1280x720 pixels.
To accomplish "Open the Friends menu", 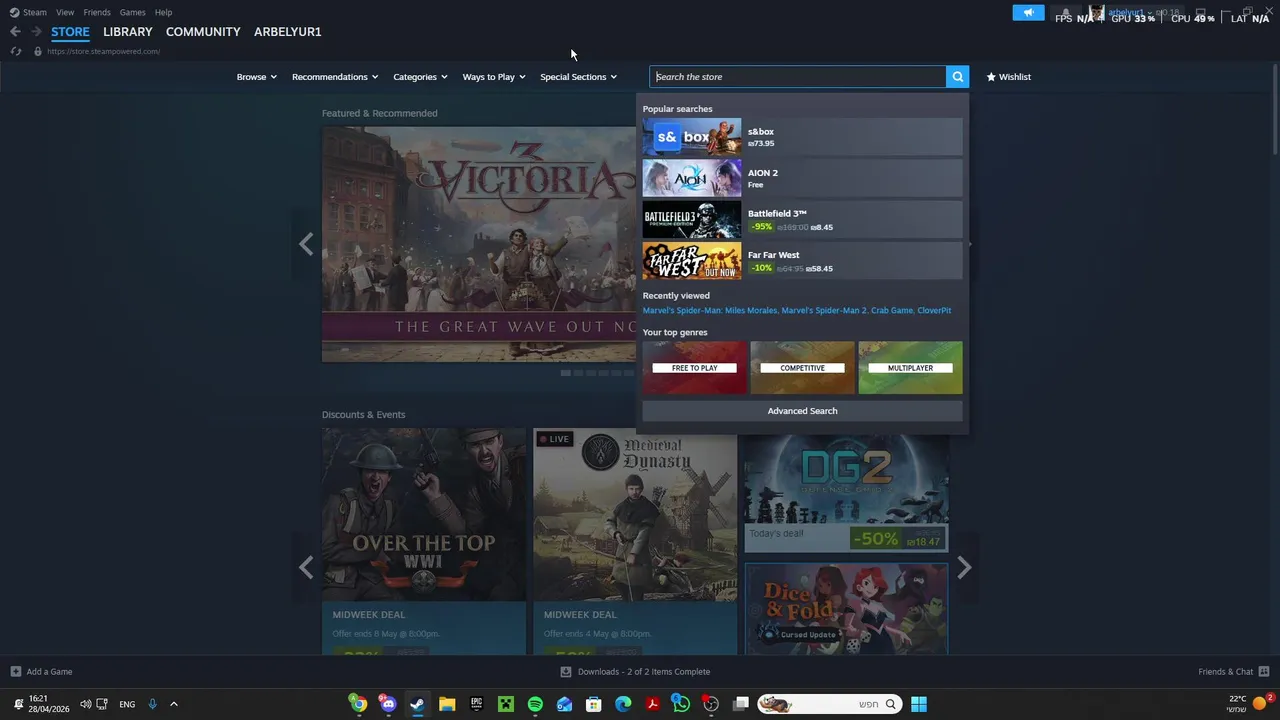I will click(97, 12).
